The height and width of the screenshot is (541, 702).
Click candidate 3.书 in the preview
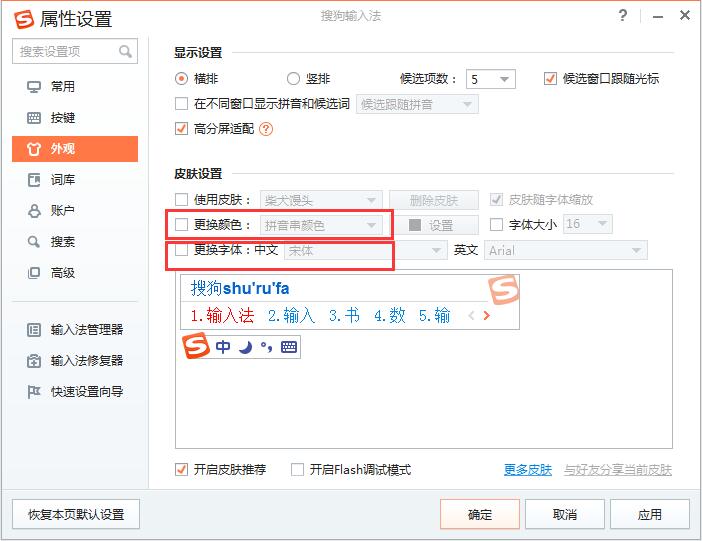tap(344, 316)
